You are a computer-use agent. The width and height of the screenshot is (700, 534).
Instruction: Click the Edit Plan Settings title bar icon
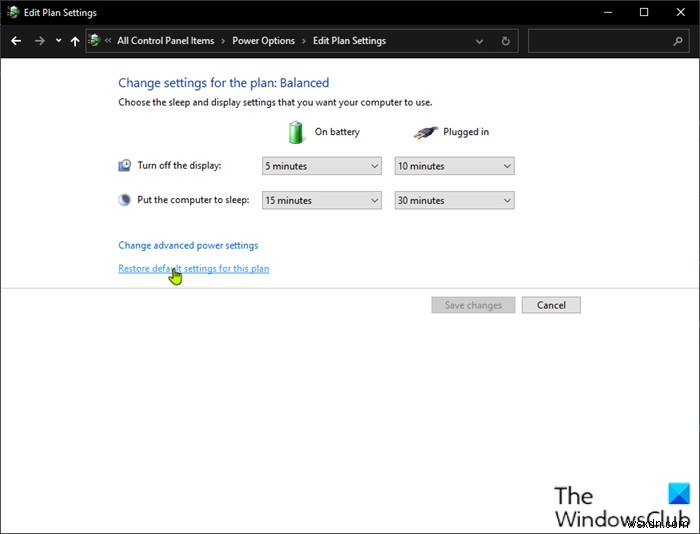(x=13, y=12)
